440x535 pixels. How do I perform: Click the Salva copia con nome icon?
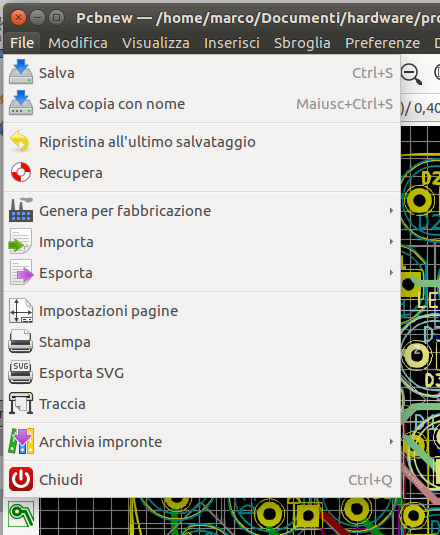tap(21, 103)
